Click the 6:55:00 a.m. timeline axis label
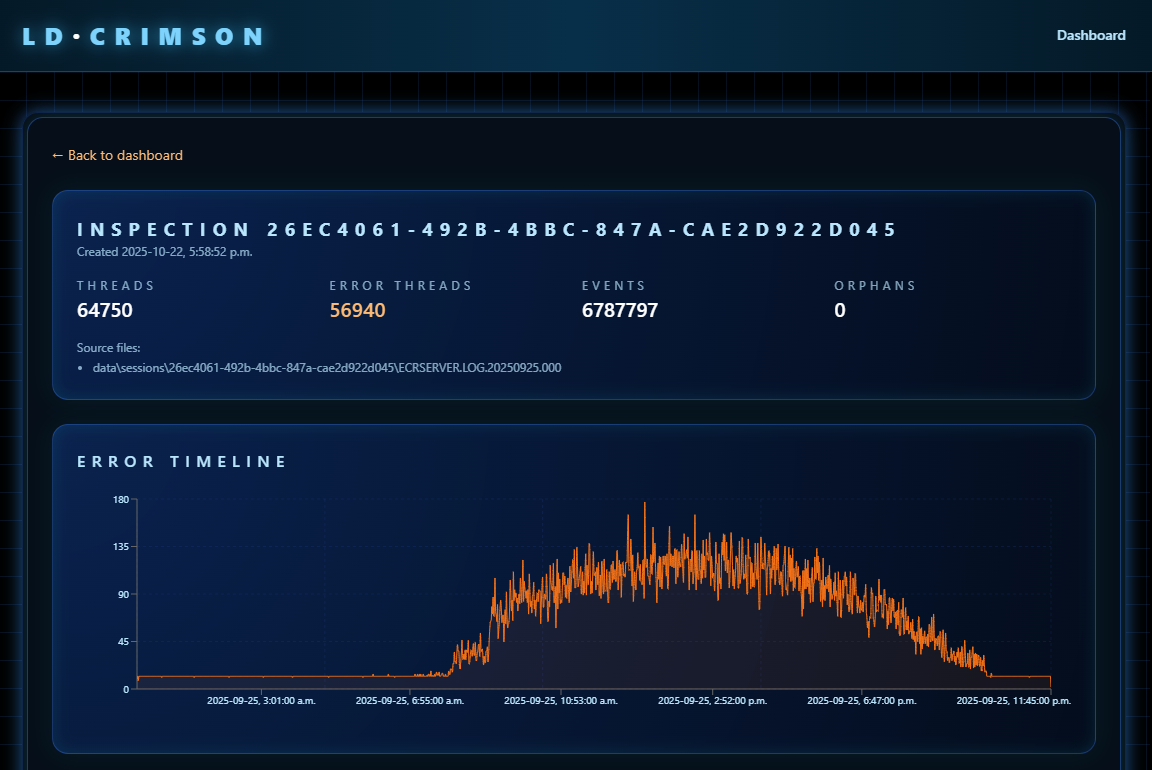 [410, 701]
